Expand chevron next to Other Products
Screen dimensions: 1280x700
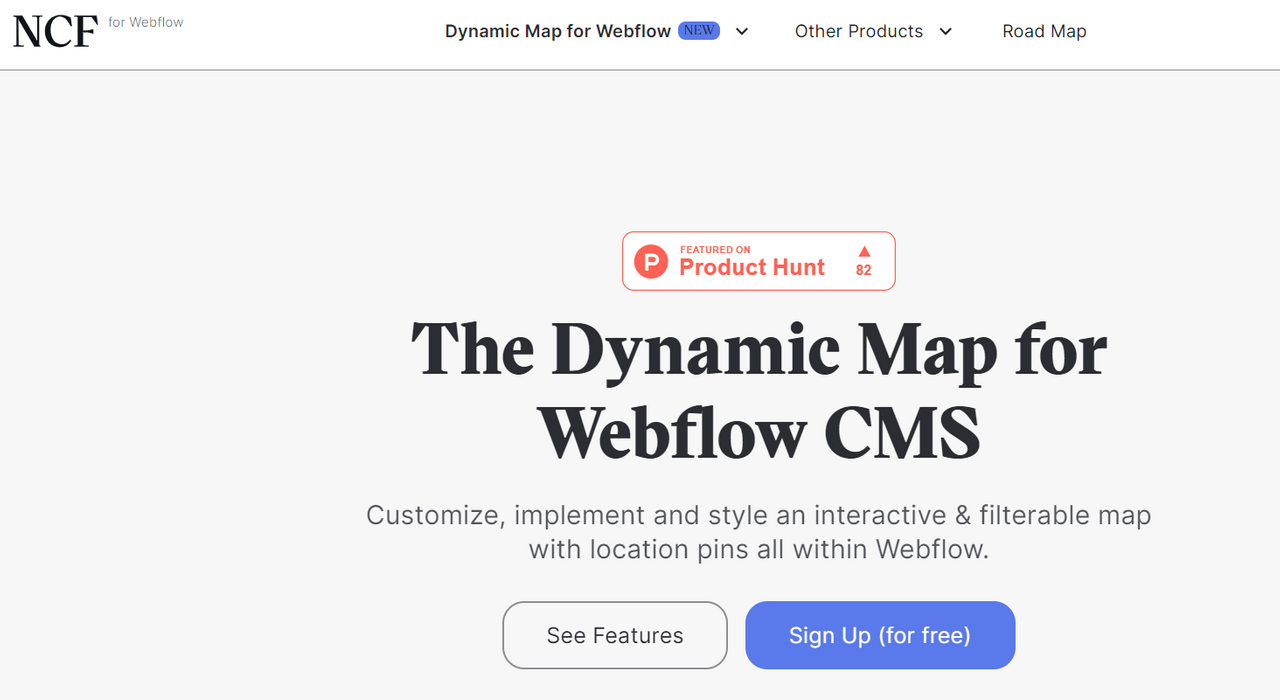(x=946, y=31)
